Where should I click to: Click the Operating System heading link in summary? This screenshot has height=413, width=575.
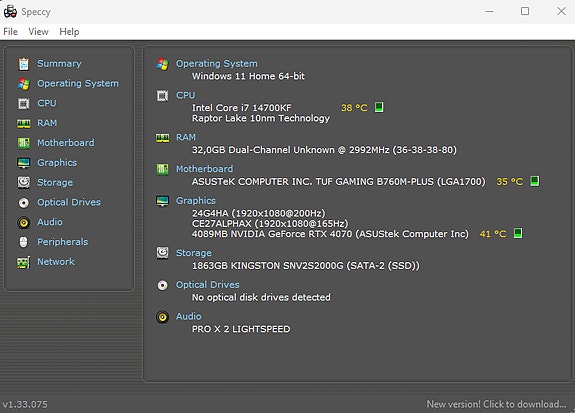pos(216,63)
